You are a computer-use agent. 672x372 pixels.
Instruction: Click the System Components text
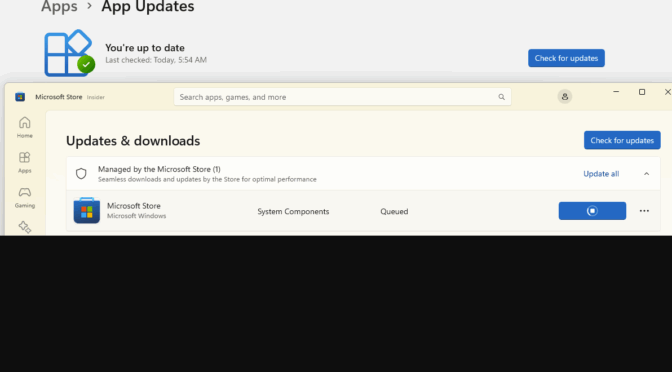293,211
